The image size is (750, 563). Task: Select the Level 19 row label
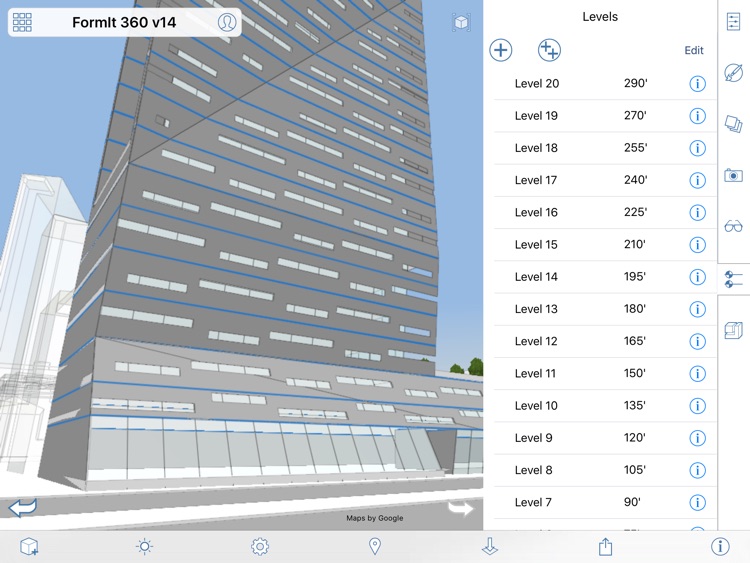tap(536, 115)
